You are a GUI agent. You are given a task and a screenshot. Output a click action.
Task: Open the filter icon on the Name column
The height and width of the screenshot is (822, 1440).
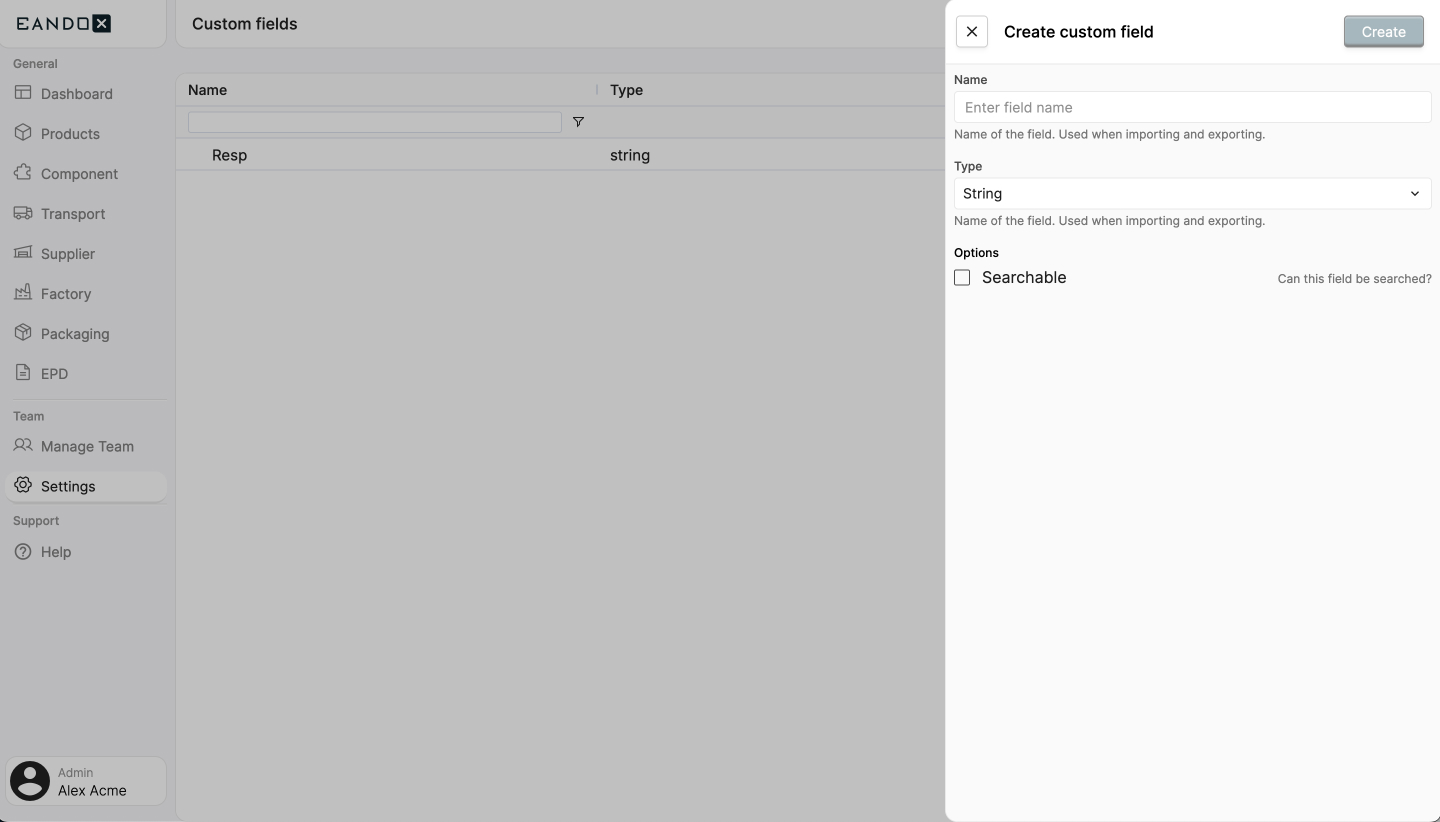(x=579, y=121)
